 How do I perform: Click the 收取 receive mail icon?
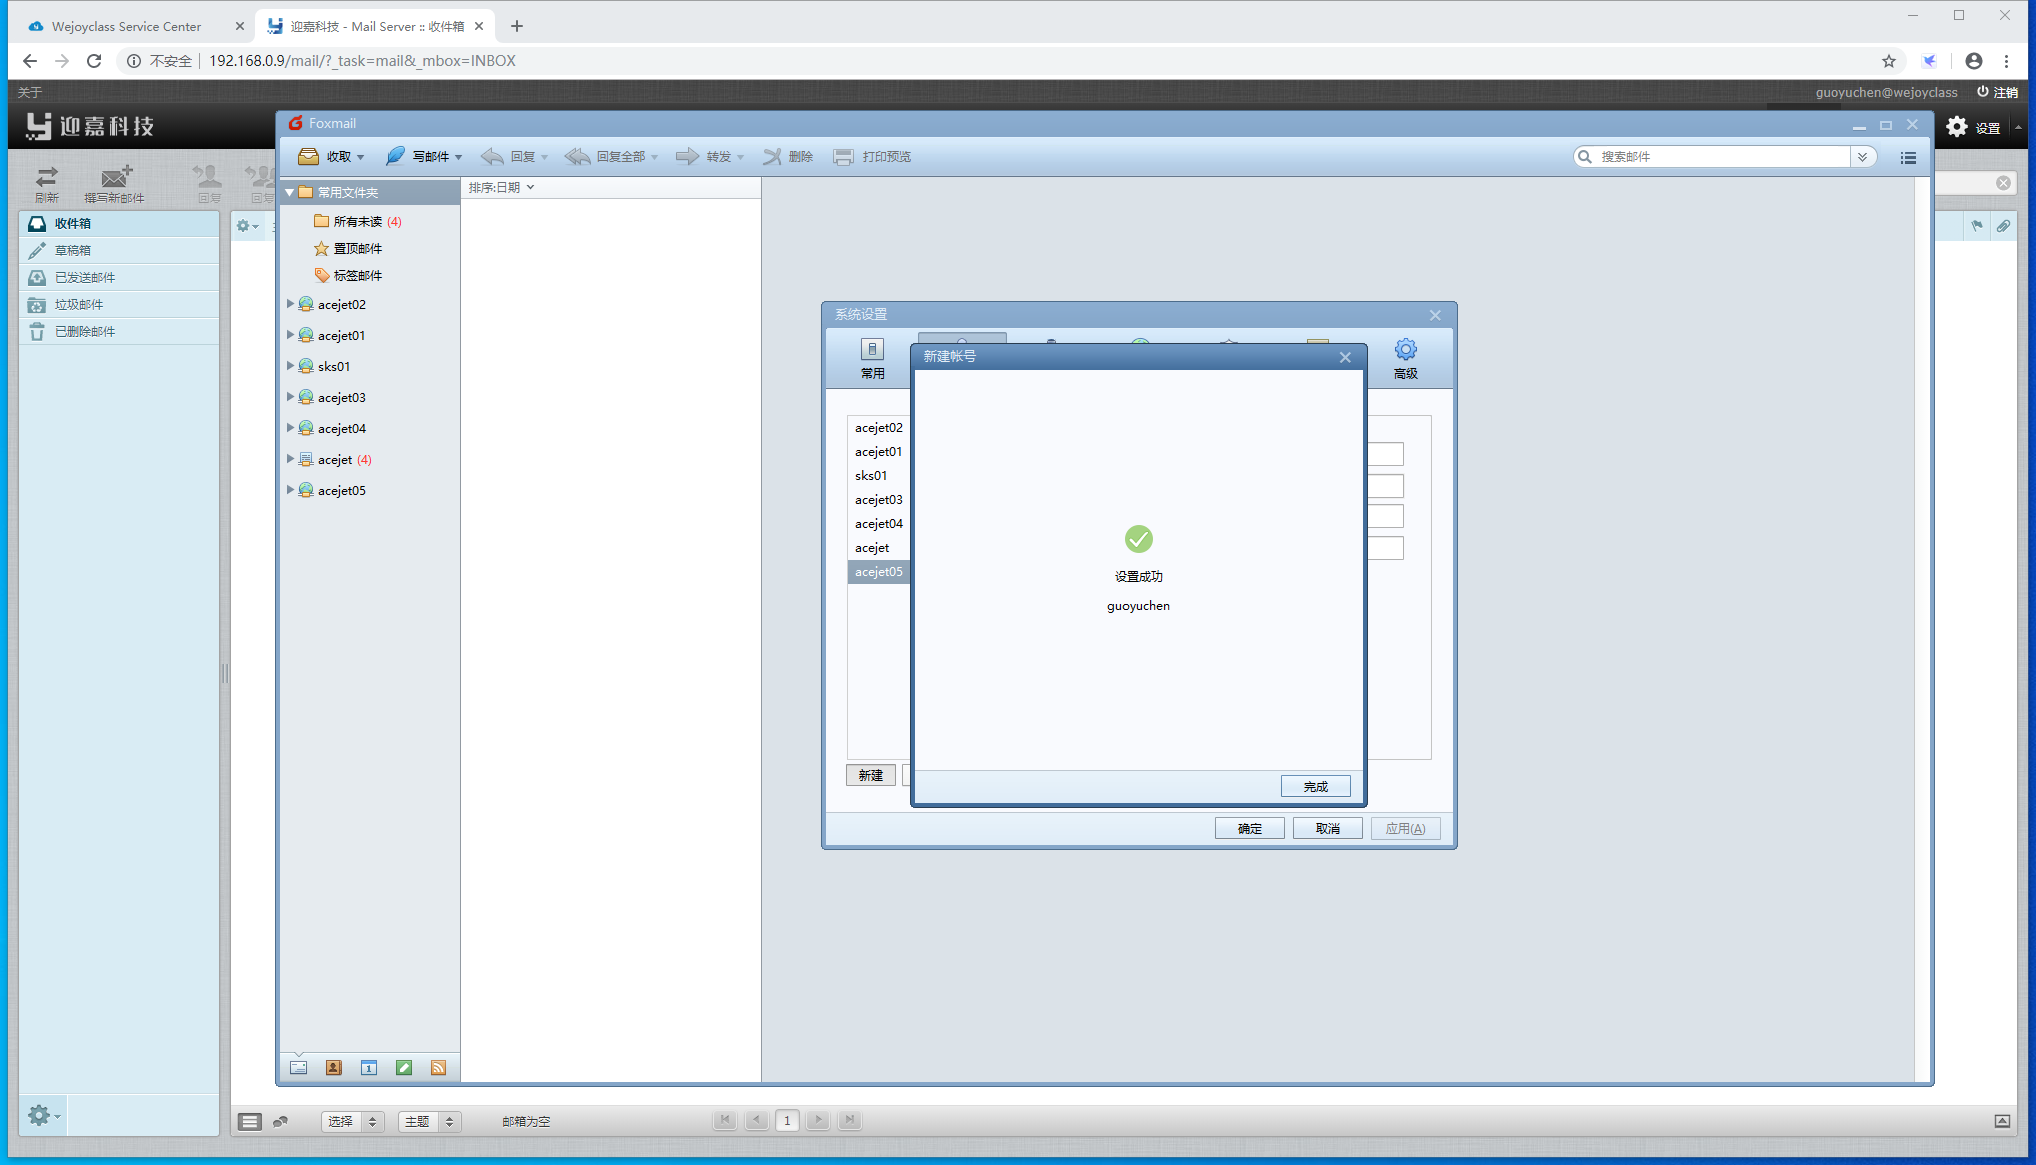tap(309, 157)
